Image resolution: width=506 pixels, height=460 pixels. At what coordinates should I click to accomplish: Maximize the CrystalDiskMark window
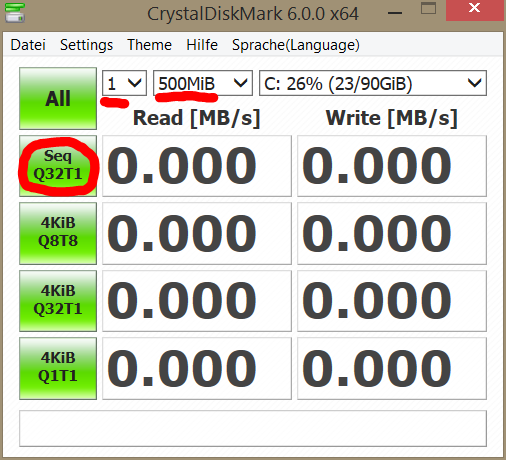[428, 9]
